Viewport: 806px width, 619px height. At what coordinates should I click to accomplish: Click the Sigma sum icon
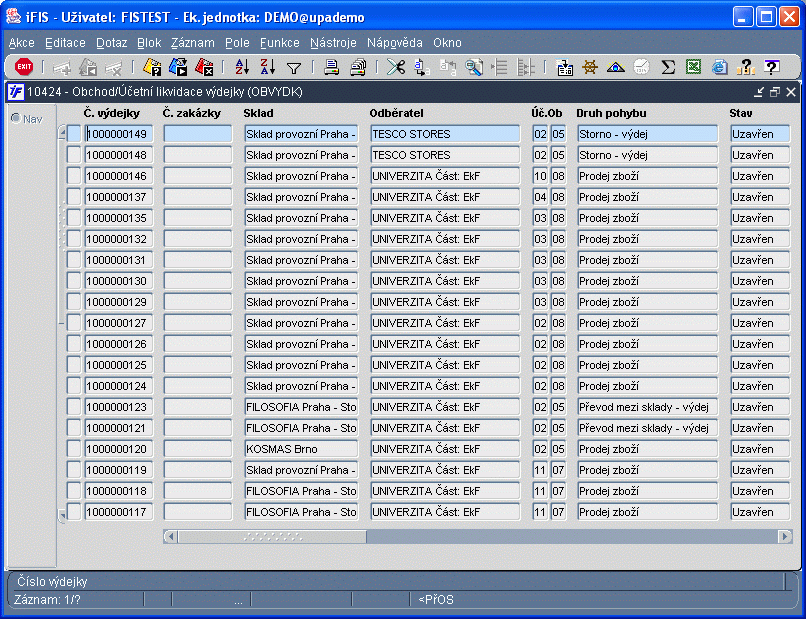tap(668, 67)
